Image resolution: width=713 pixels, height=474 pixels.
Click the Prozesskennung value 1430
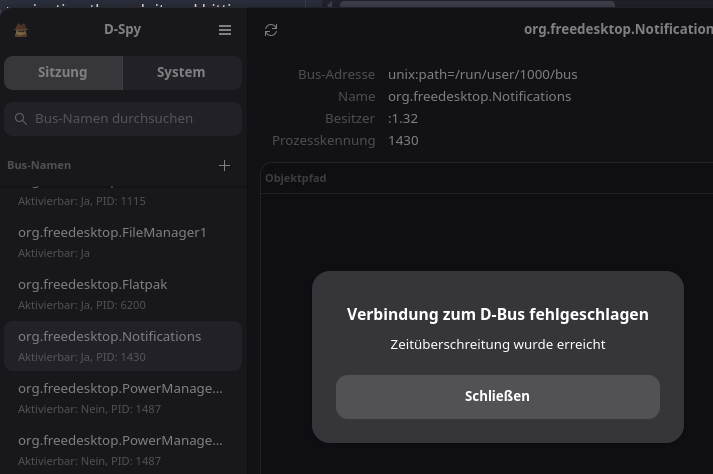(x=403, y=141)
